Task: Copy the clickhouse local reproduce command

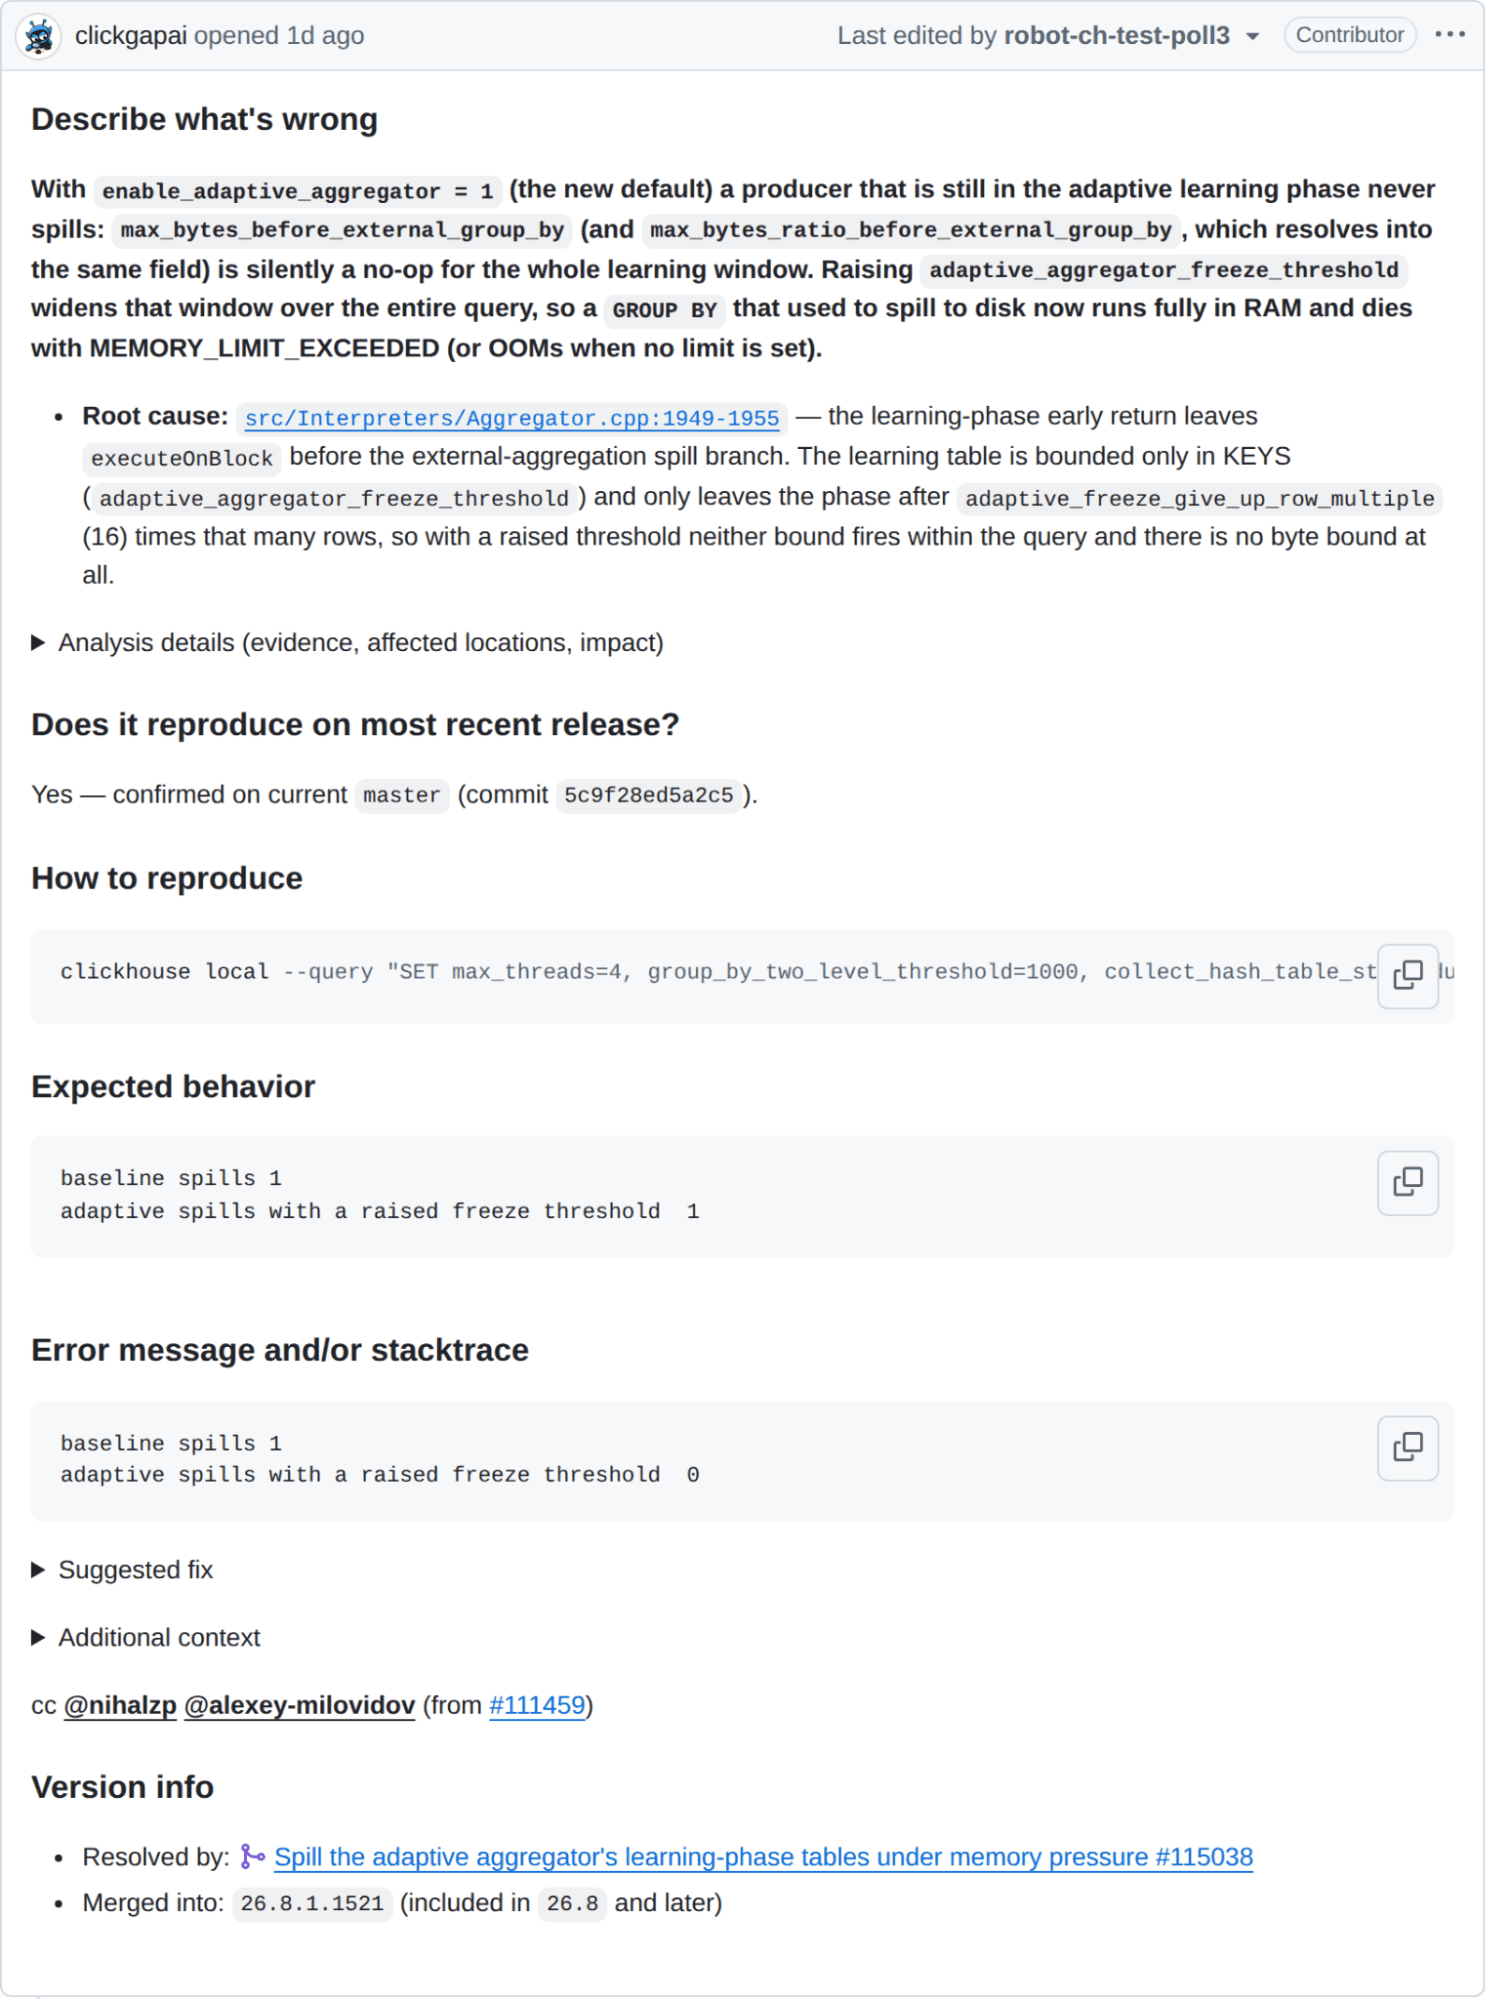Action: [1407, 975]
